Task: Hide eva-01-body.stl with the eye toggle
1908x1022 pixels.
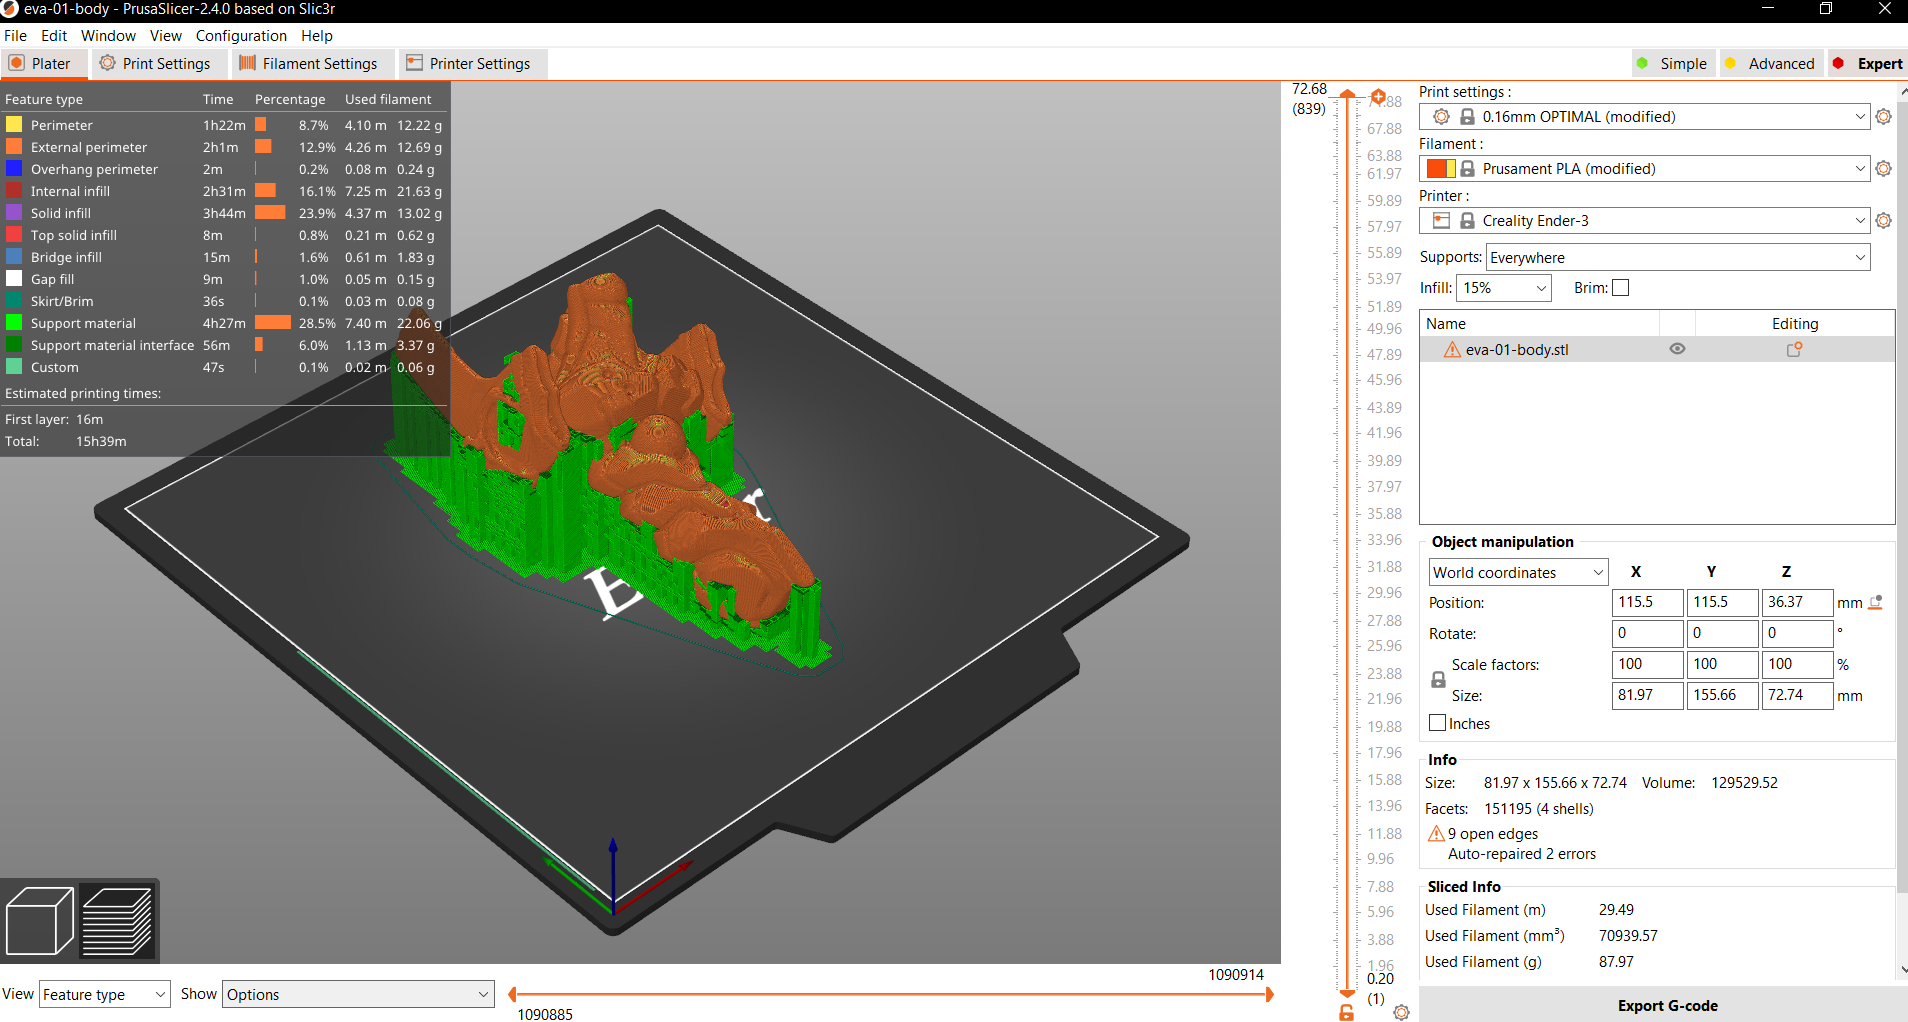Action: coord(1677,349)
